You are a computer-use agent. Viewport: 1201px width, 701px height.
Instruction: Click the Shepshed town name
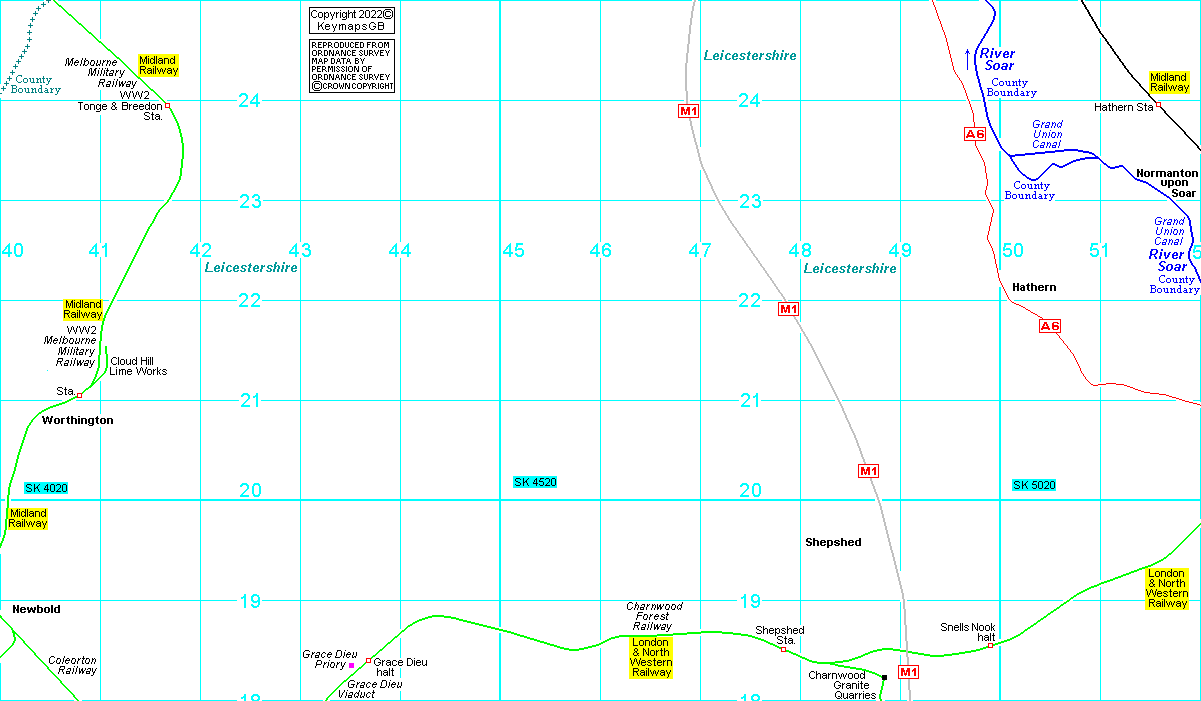click(x=833, y=542)
